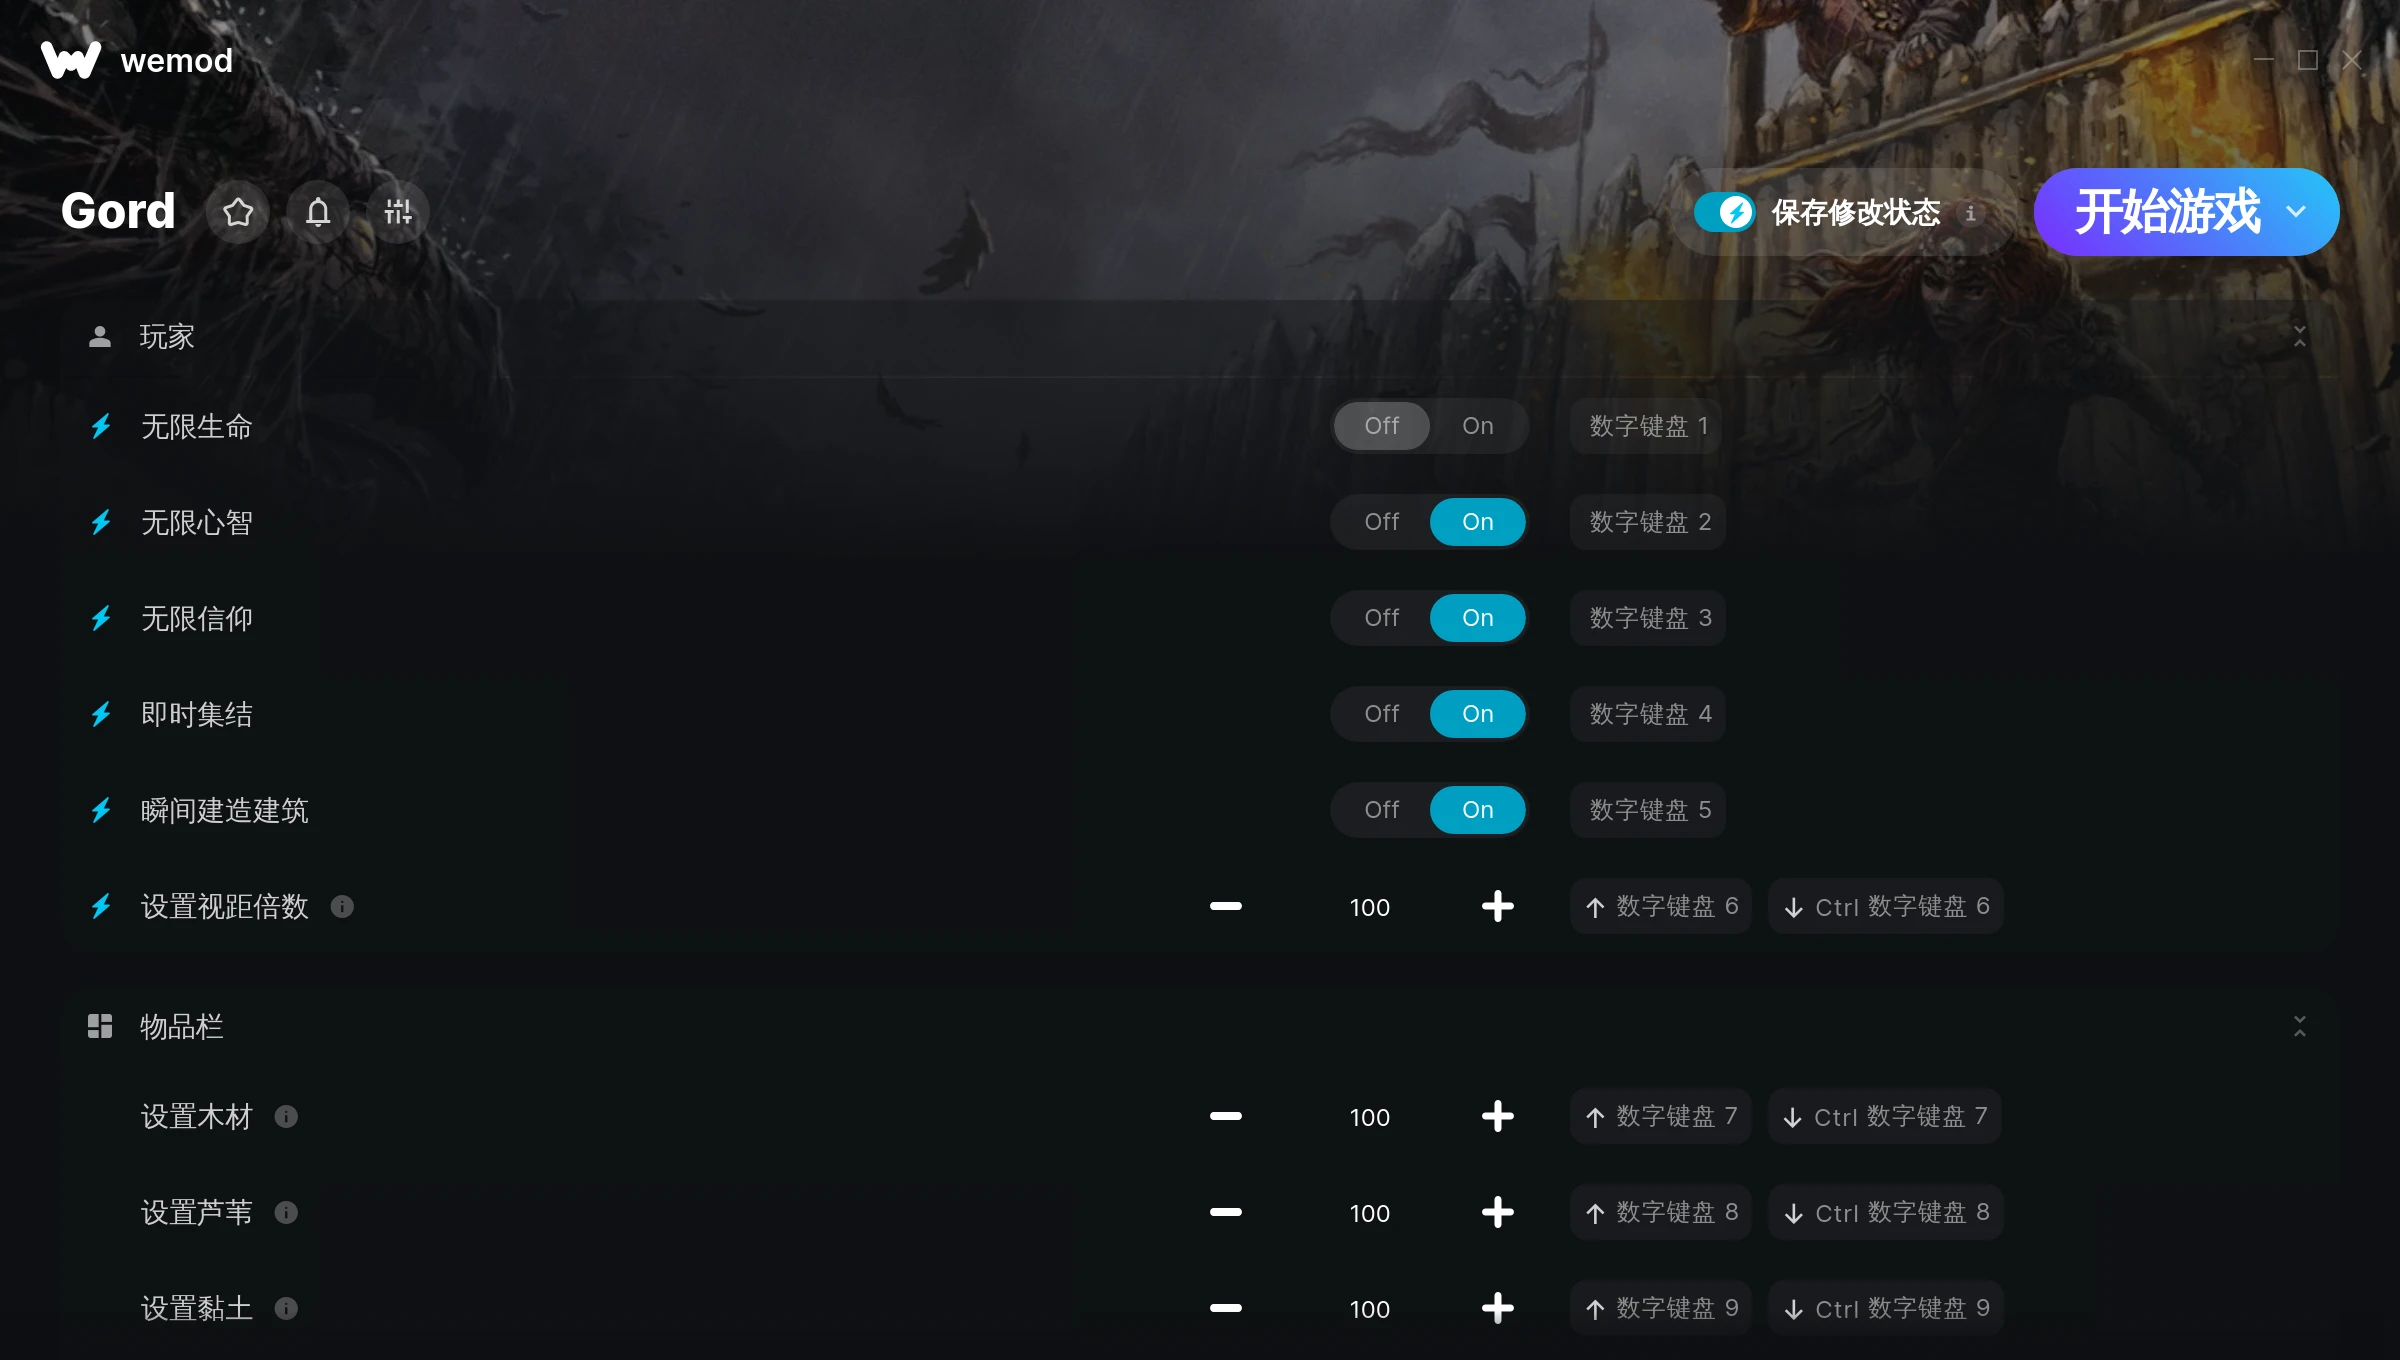Open info tooltip for 设置黏土

pos(286,1308)
